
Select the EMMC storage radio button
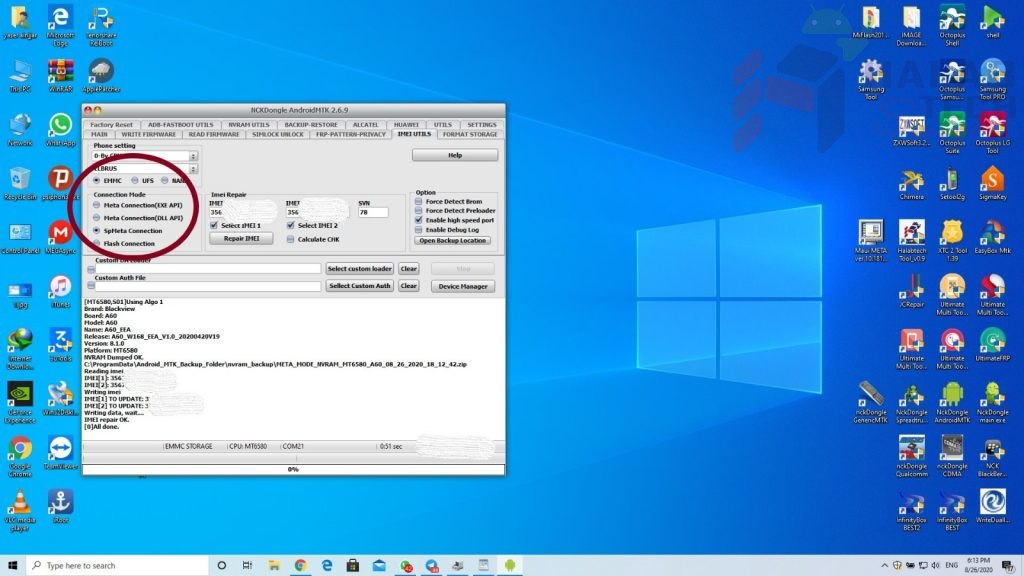click(x=97, y=180)
